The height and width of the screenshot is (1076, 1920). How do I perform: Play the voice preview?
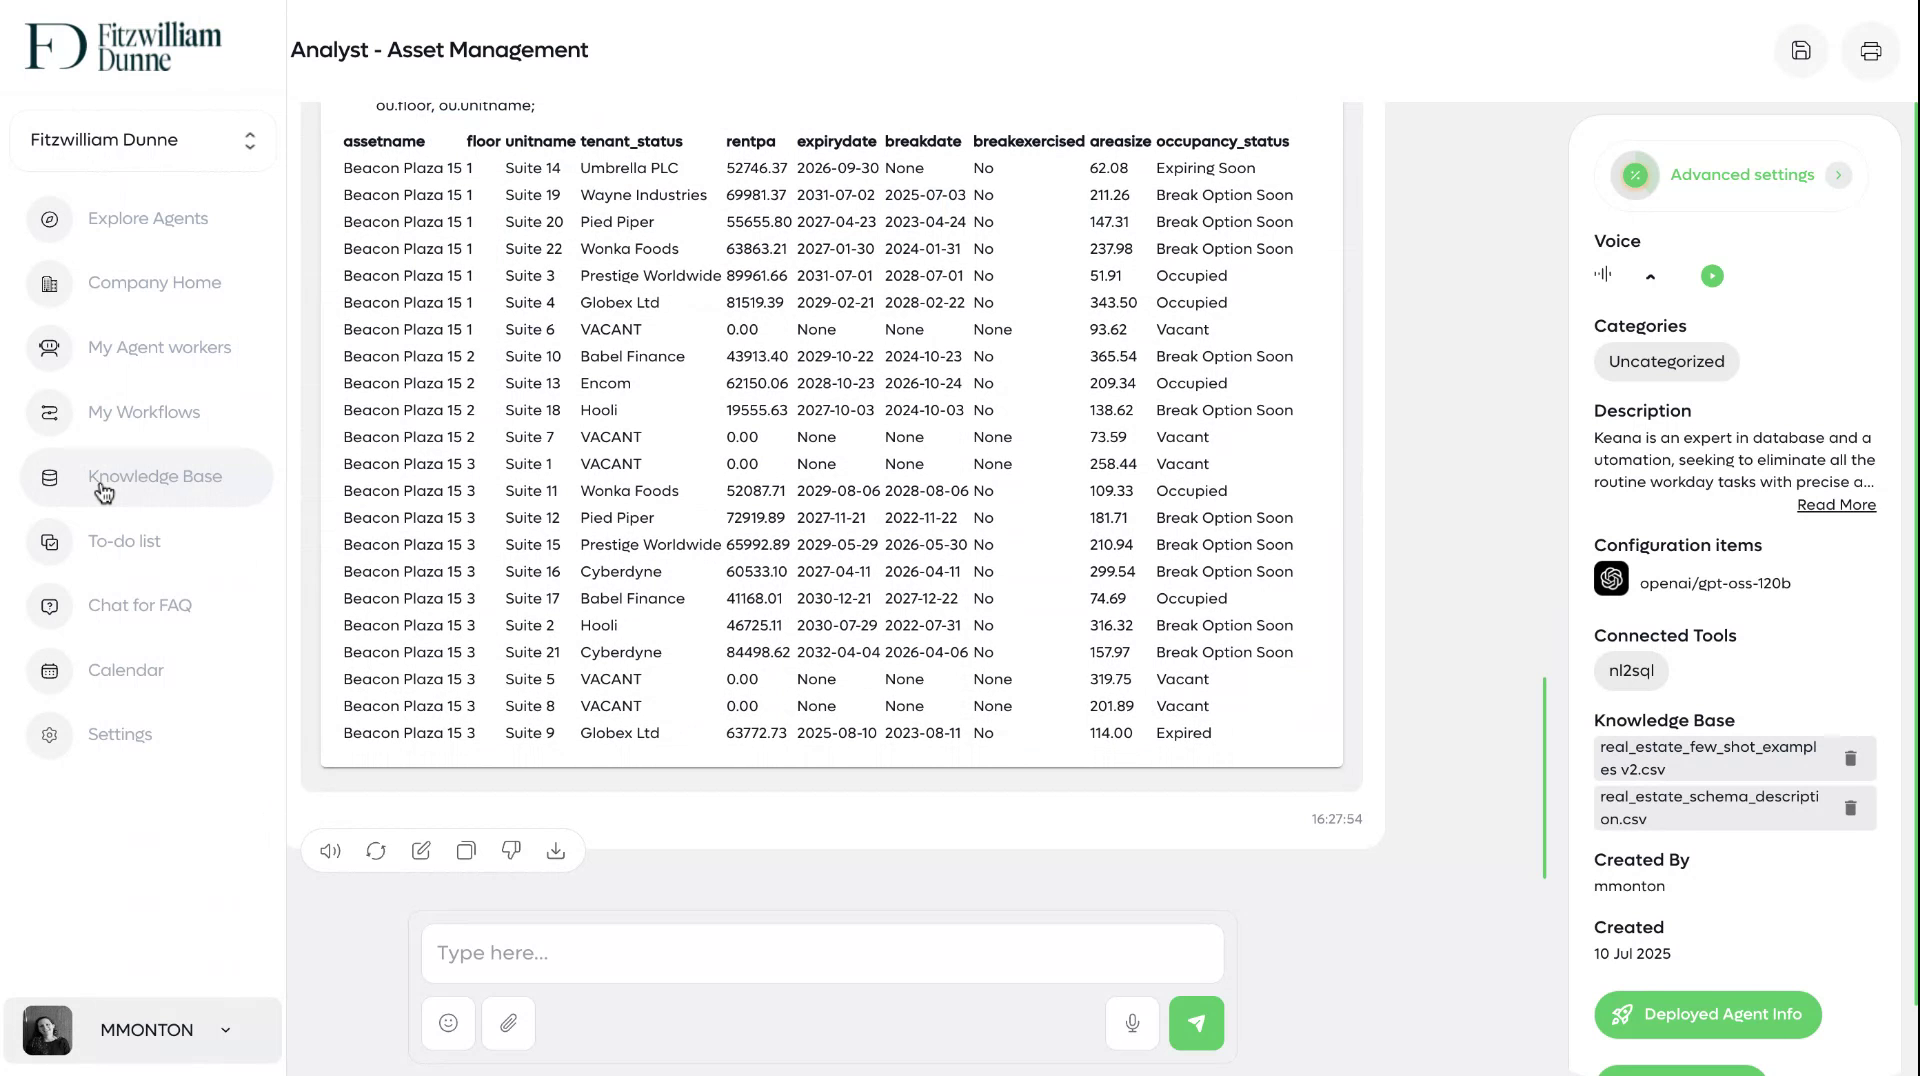point(1712,276)
